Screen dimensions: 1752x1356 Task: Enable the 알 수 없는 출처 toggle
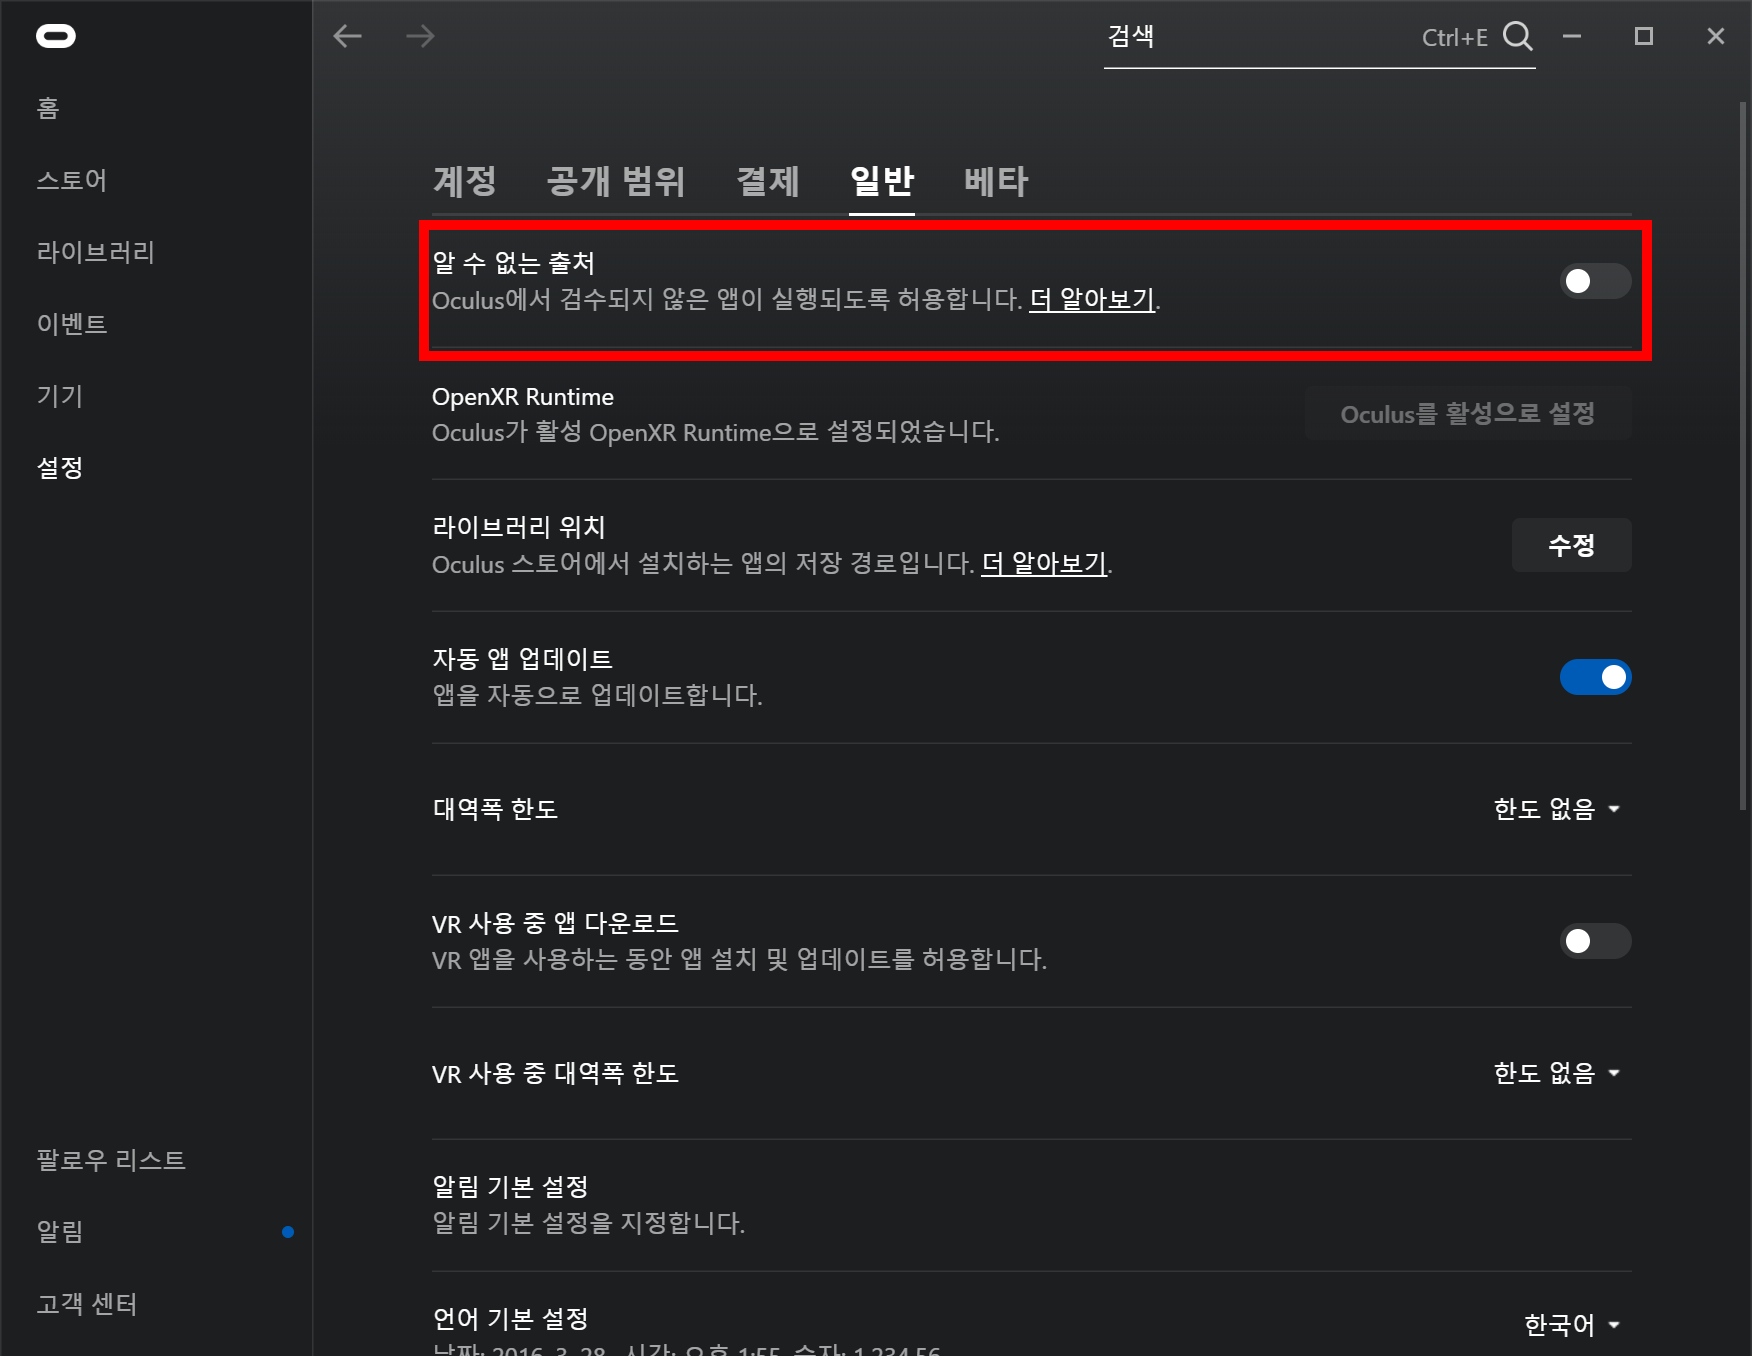click(1595, 281)
